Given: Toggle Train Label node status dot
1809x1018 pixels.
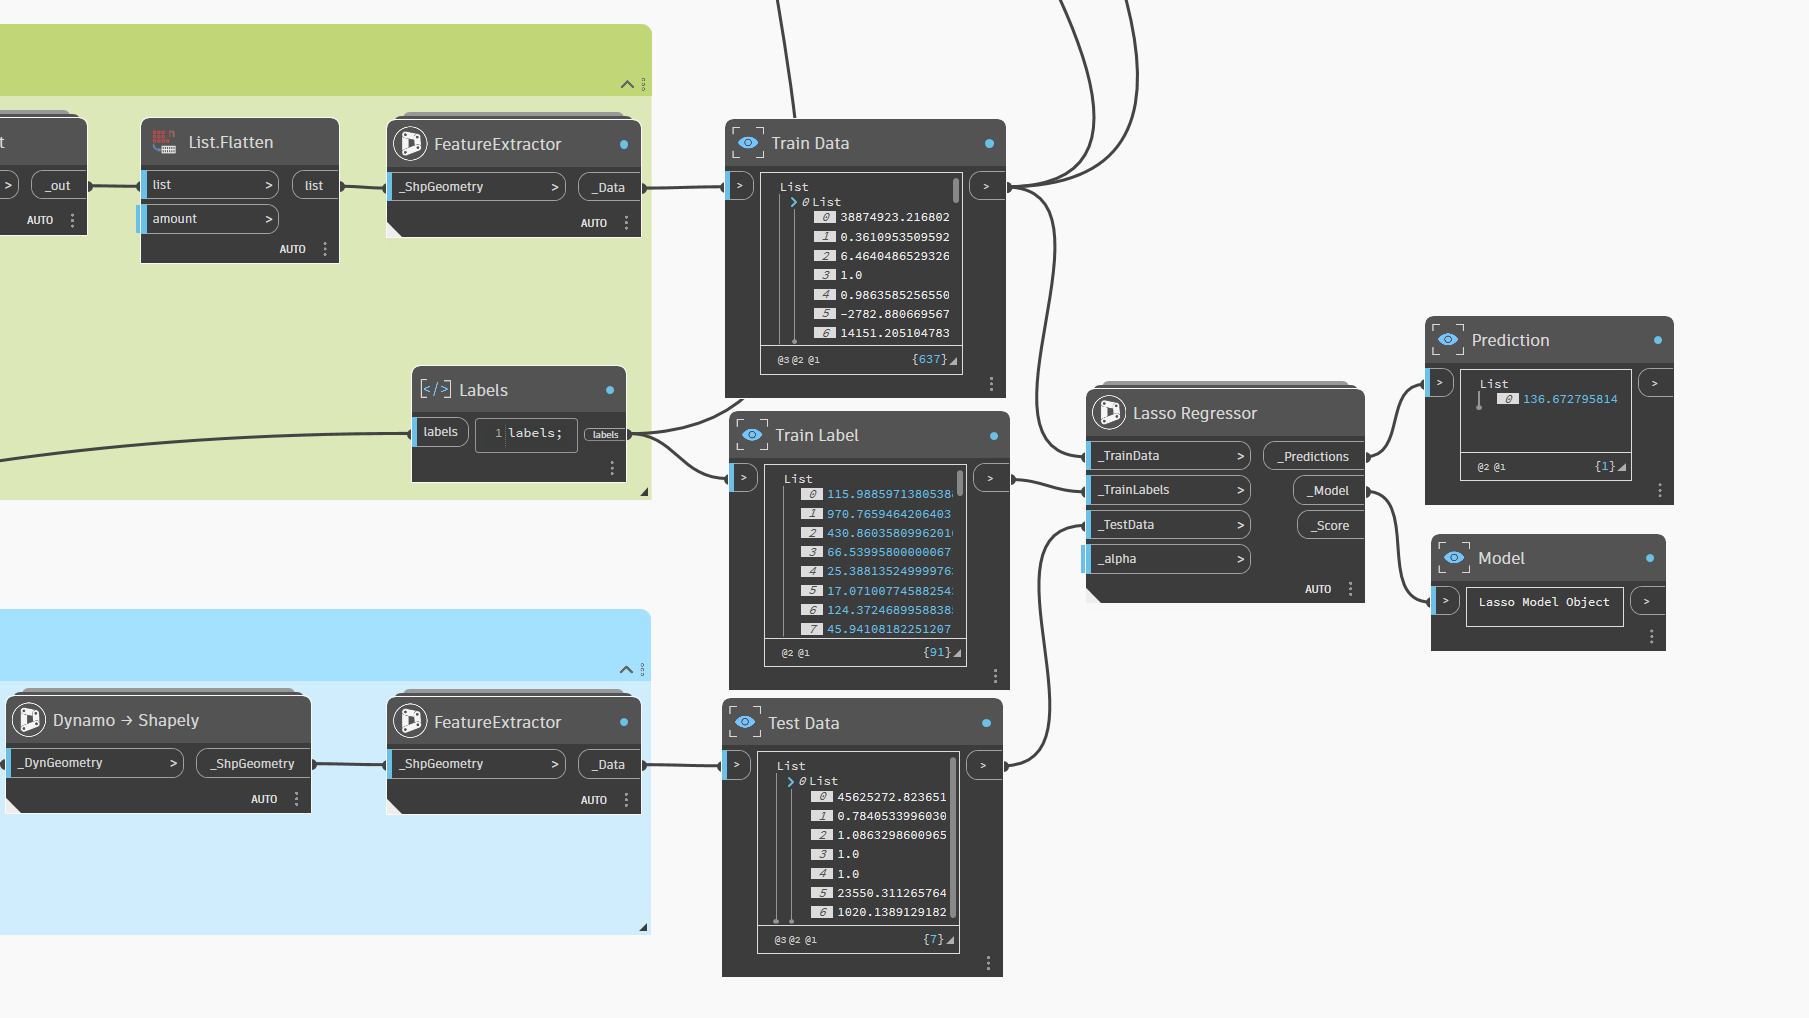Looking at the screenshot, I should coord(993,435).
